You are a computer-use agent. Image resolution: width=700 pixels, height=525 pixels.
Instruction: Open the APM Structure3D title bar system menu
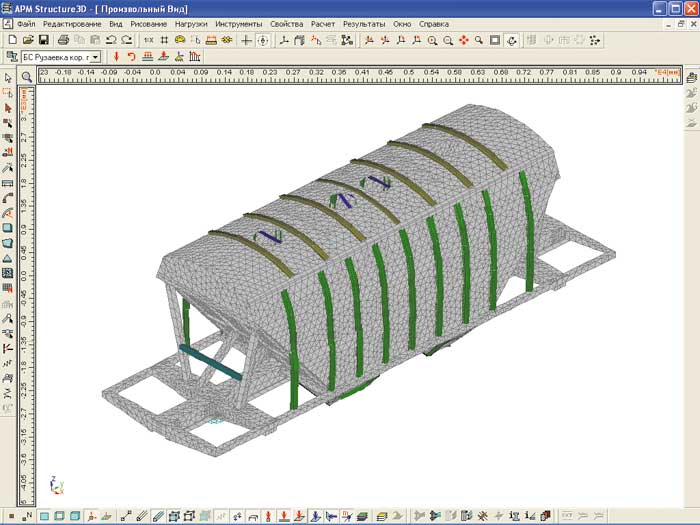[x=7, y=7]
